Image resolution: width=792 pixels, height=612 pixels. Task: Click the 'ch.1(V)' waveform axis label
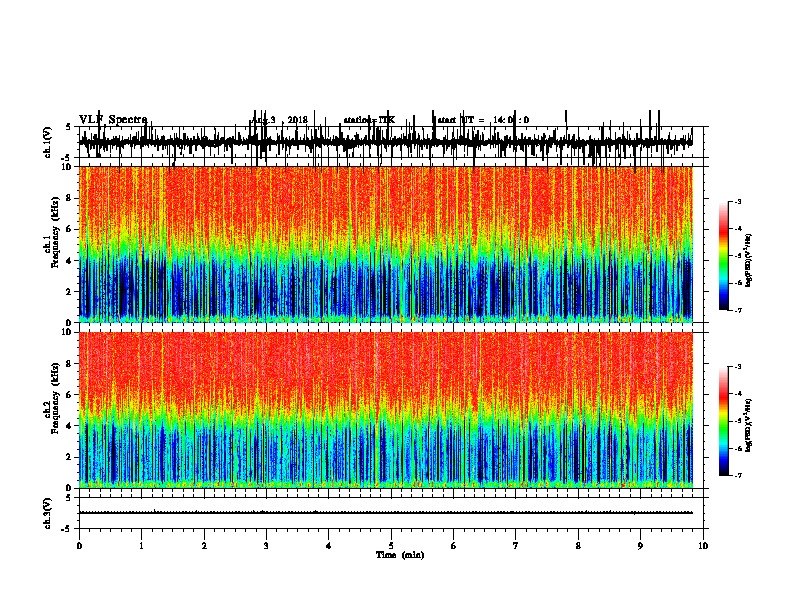[48, 142]
